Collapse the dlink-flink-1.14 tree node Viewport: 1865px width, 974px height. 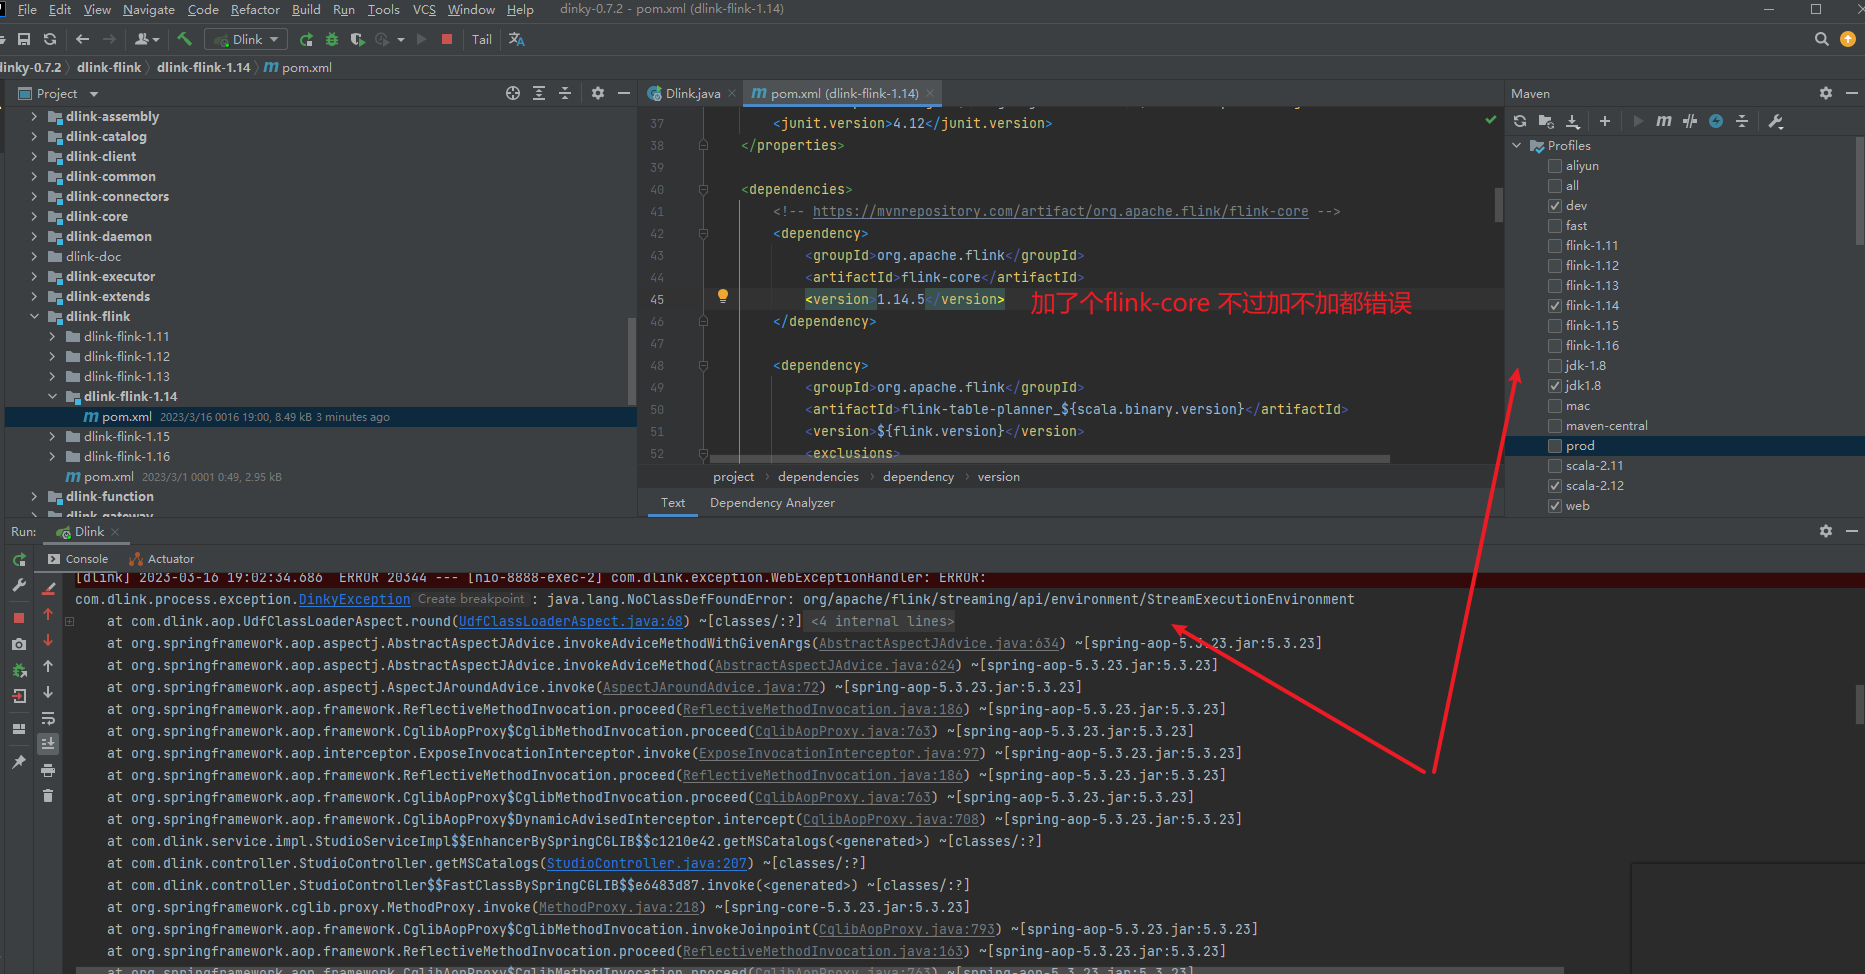53,396
